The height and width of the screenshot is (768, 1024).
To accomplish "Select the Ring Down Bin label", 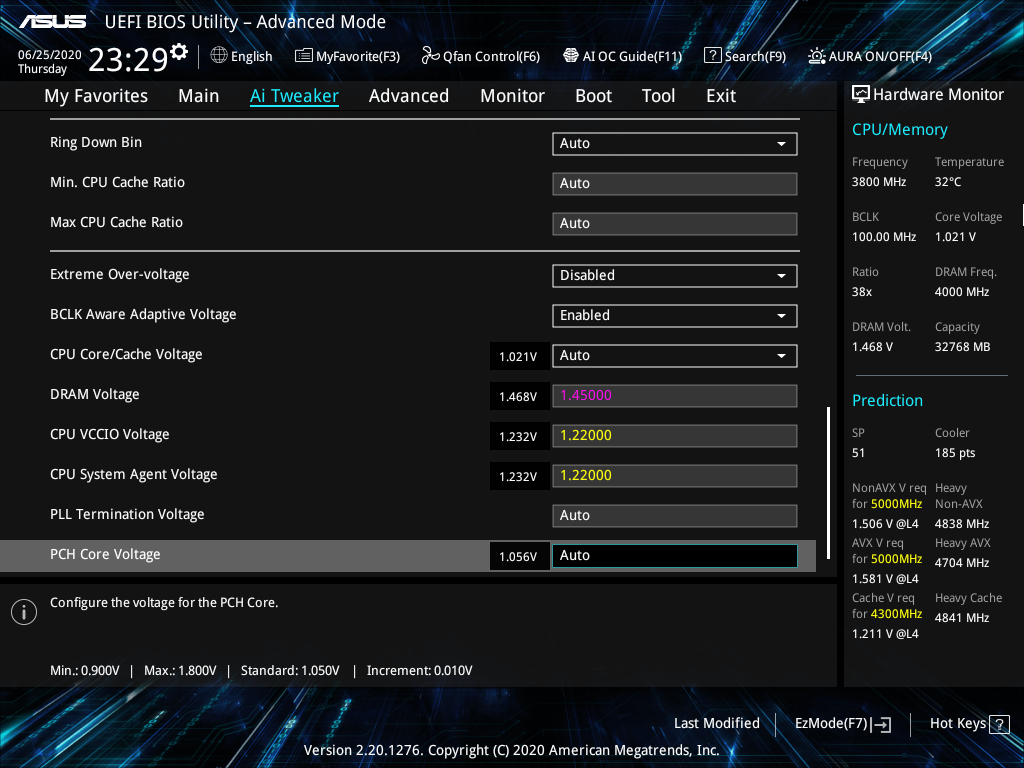I will (x=96, y=142).
